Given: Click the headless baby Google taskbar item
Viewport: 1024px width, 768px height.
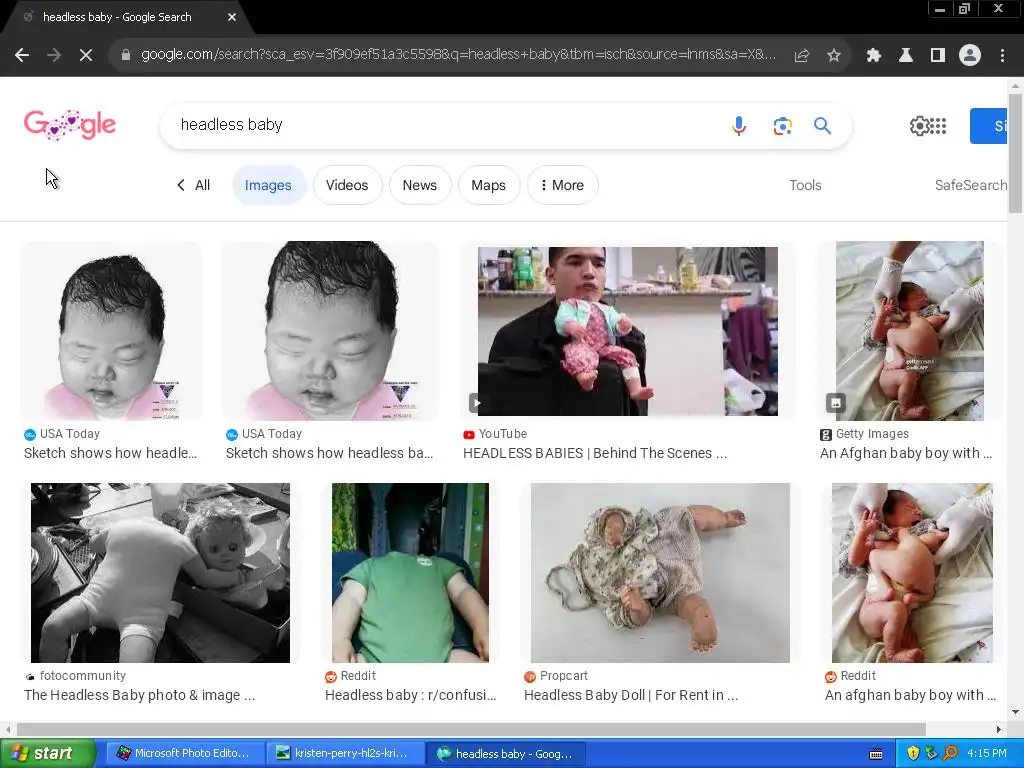Looking at the screenshot, I should coord(505,754).
